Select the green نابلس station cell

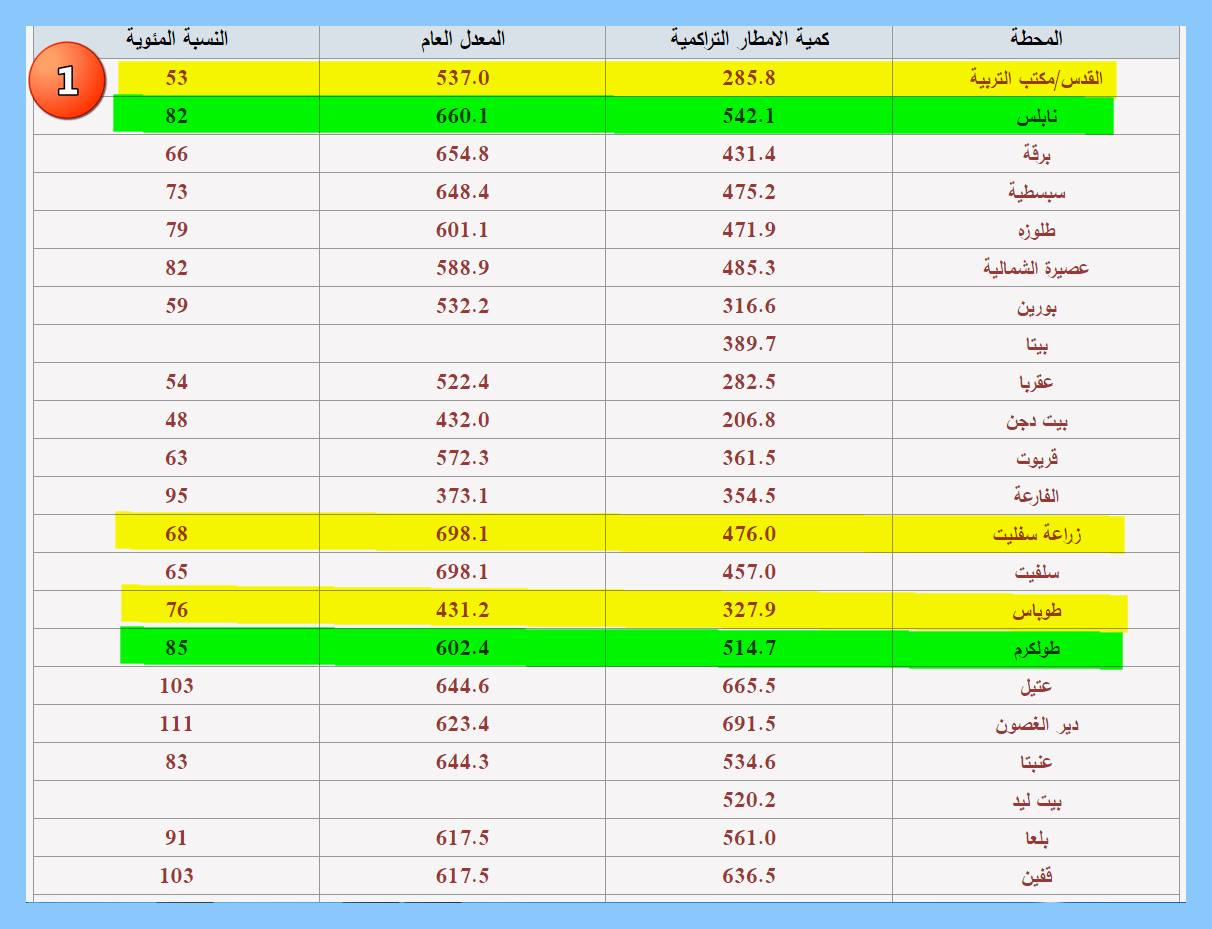[x=1036, y=116]
